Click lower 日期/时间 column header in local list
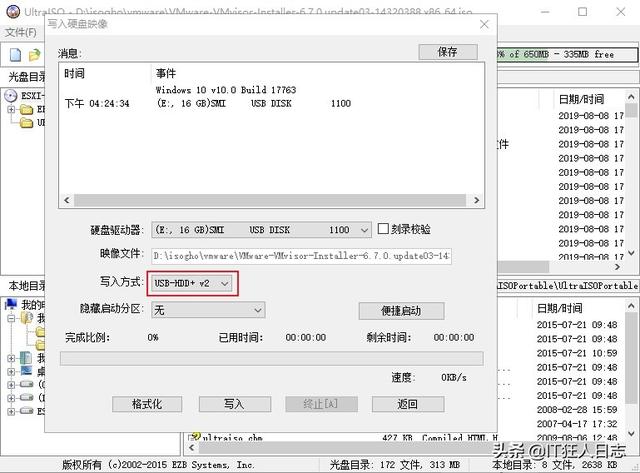 [x=560, y=308]
